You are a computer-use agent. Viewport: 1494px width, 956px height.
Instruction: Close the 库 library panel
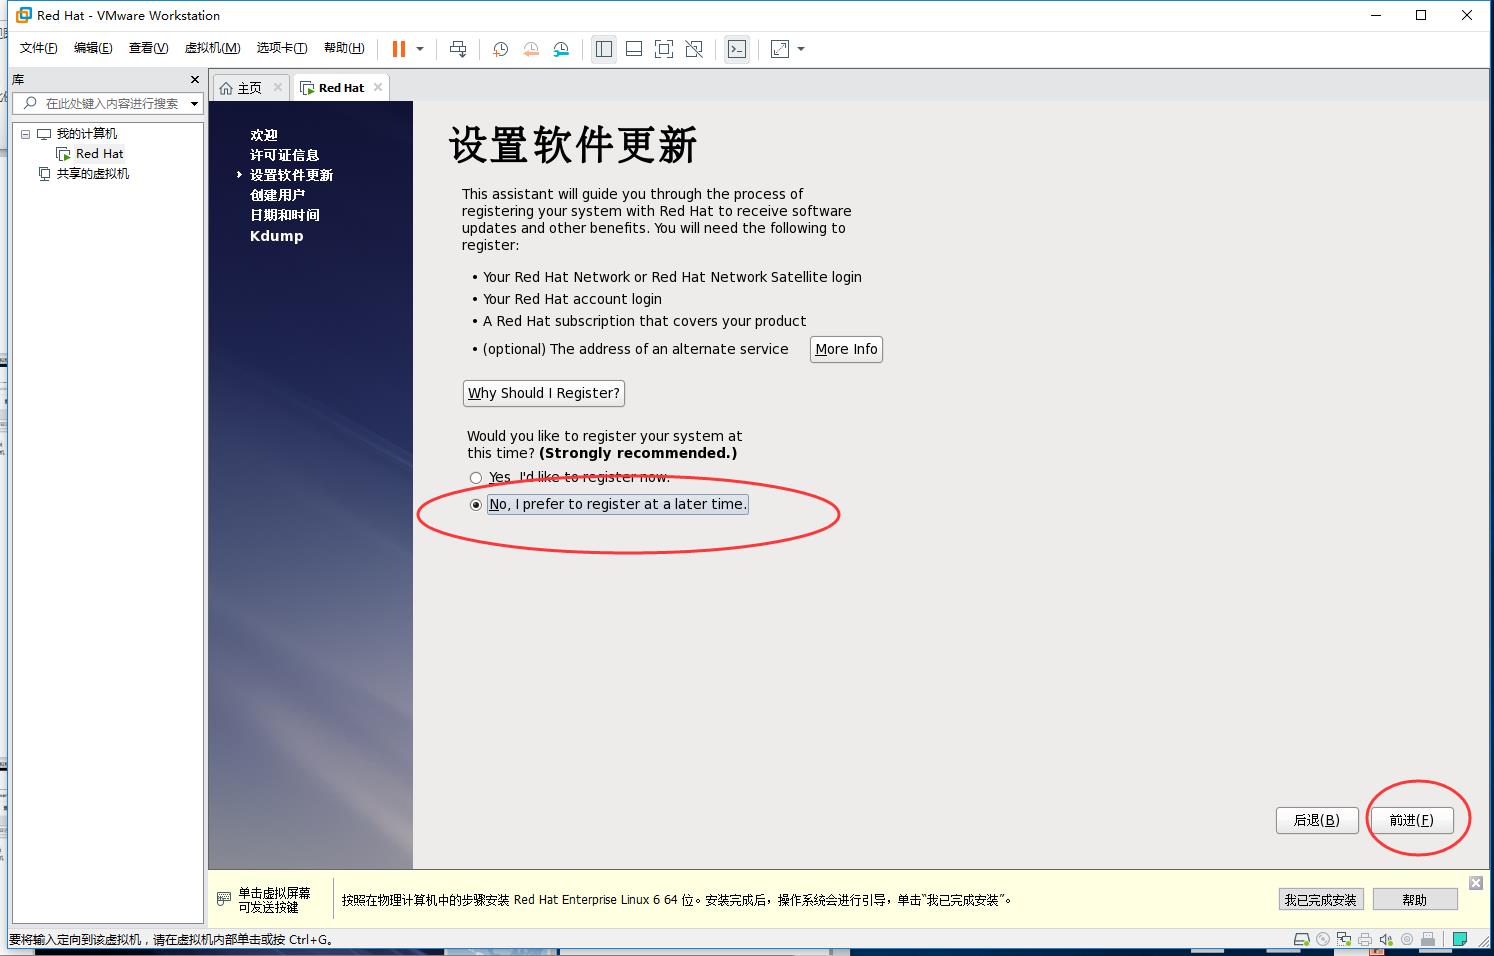[x=195, y=79]
